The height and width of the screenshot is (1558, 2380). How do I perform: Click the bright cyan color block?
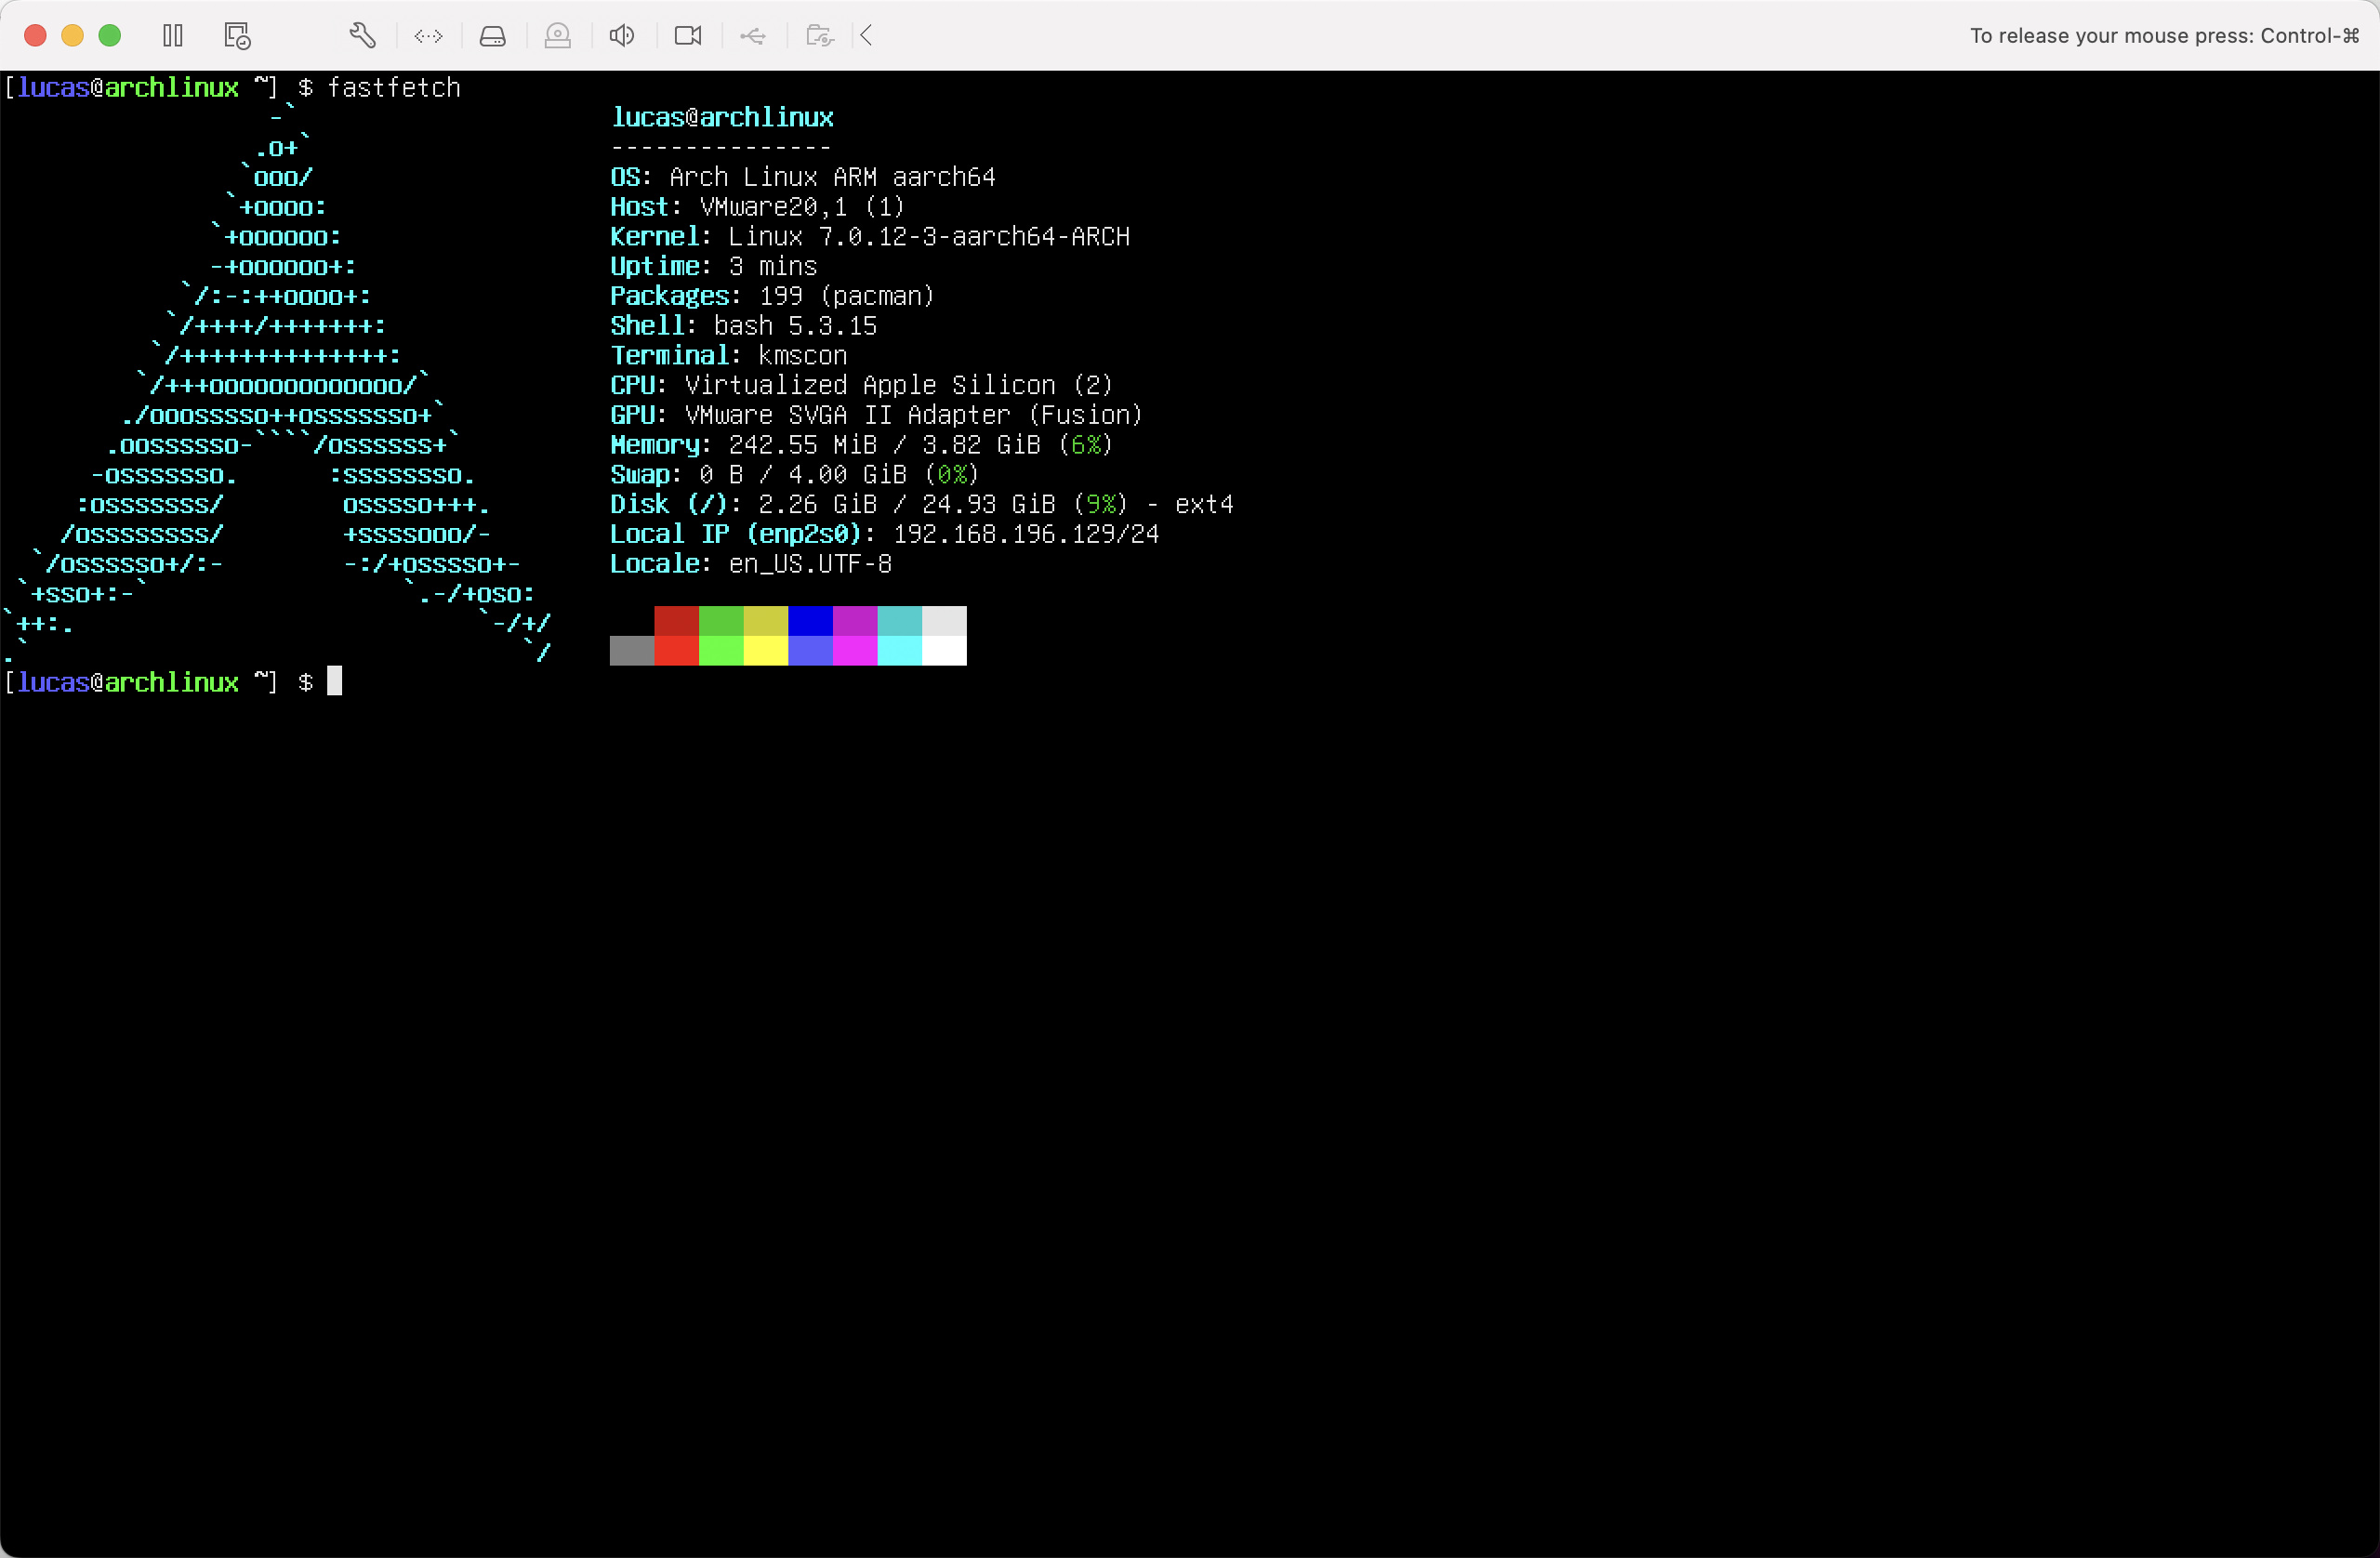(x=900, y=651)
